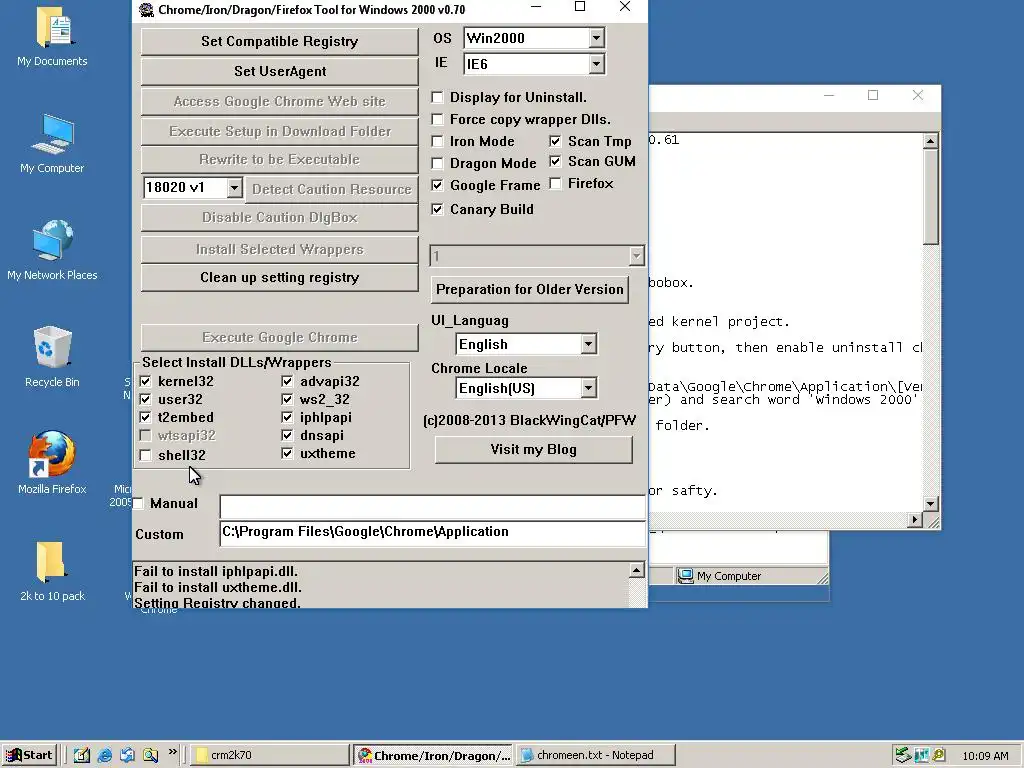Viewport: 1024px width, 768px height.
Task: Switch to crm2k70 taskbar window
Action: point(270,755)
